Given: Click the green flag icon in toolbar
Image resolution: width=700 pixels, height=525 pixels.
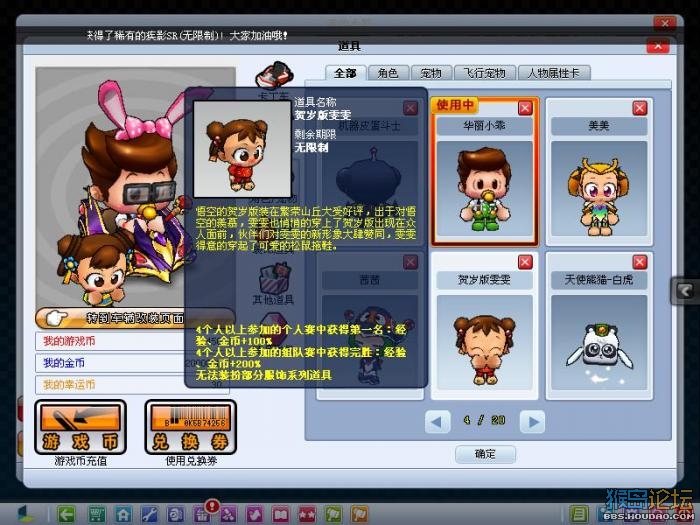Looking at the screenshot, I should (334, 515).
